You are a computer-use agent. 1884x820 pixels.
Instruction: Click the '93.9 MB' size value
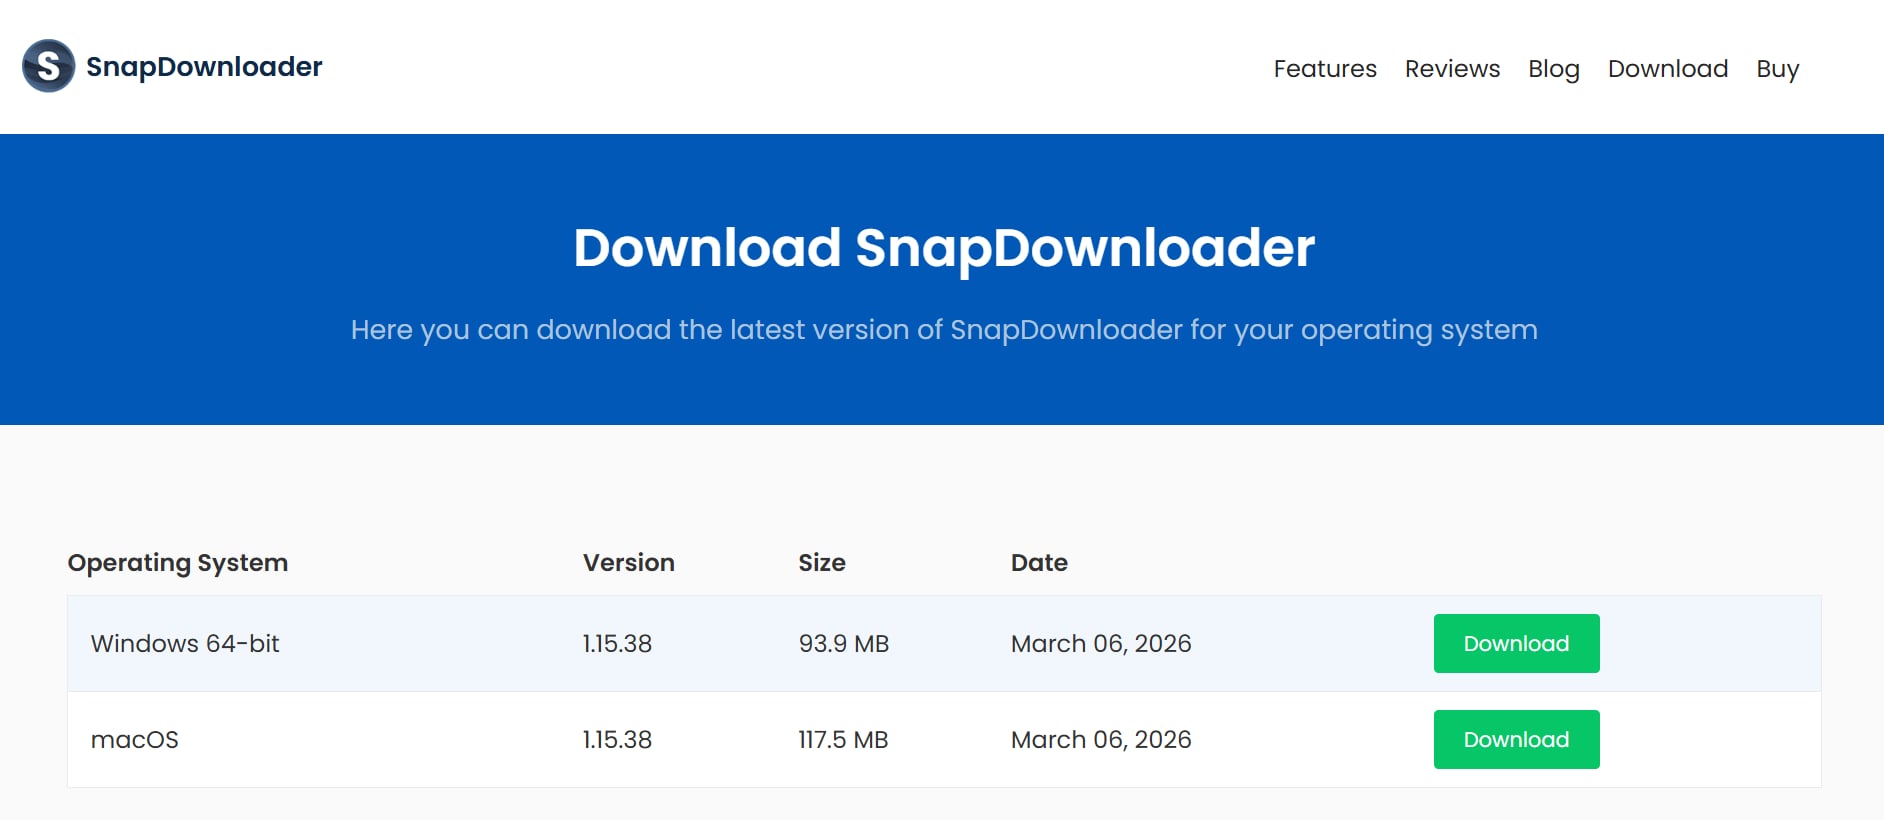pyautogui.click(x=843, y=643)
